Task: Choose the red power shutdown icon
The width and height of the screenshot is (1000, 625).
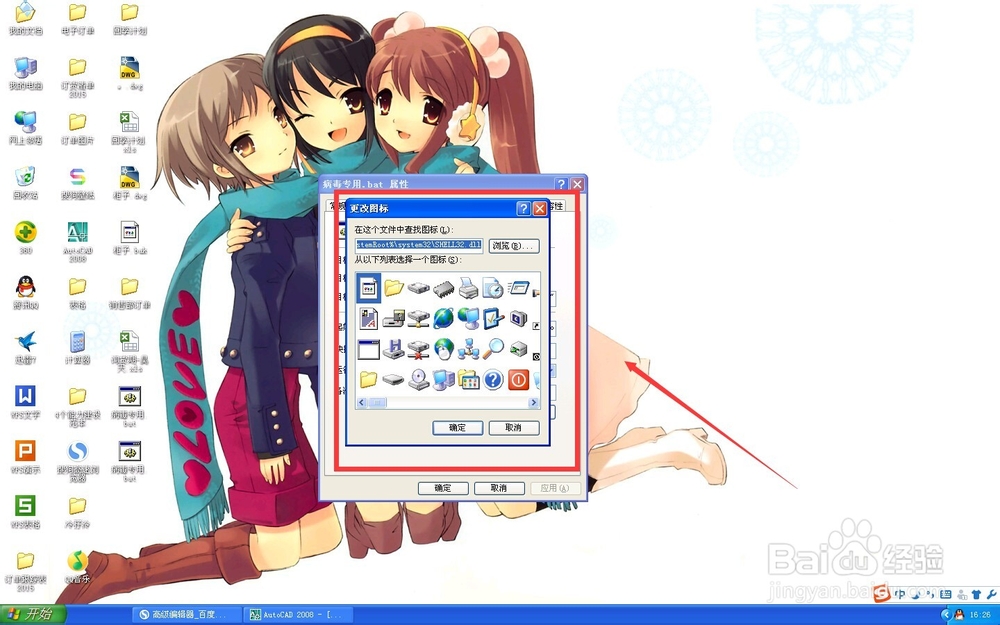Action: pos(518,380)
